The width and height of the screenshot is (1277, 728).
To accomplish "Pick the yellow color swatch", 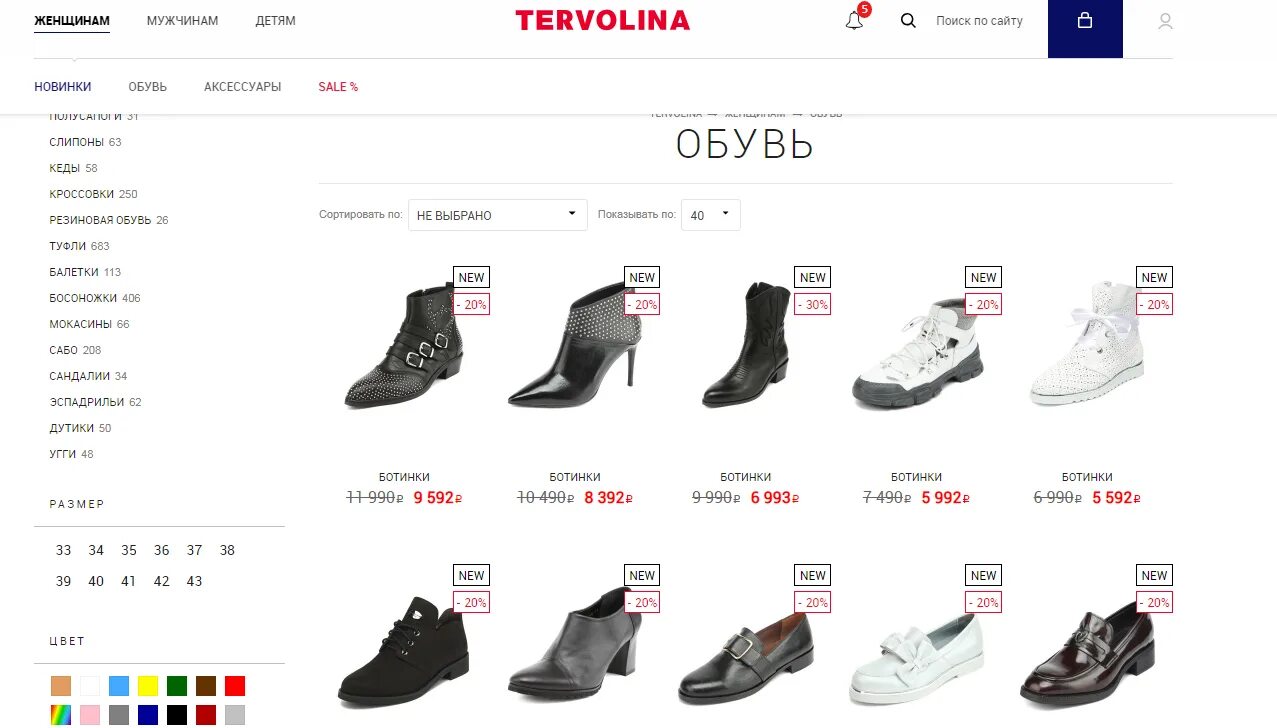I will 148,686.
